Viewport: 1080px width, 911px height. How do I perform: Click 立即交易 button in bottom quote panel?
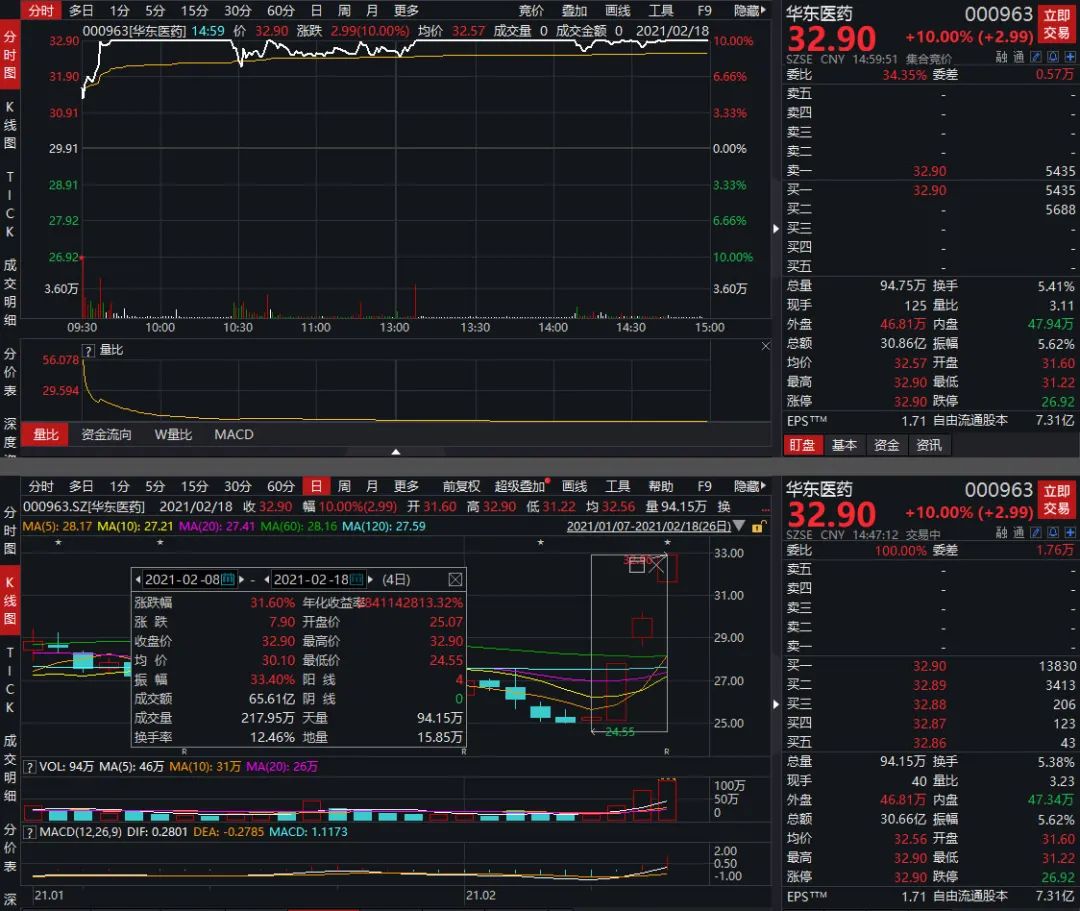click(1057, 500)
